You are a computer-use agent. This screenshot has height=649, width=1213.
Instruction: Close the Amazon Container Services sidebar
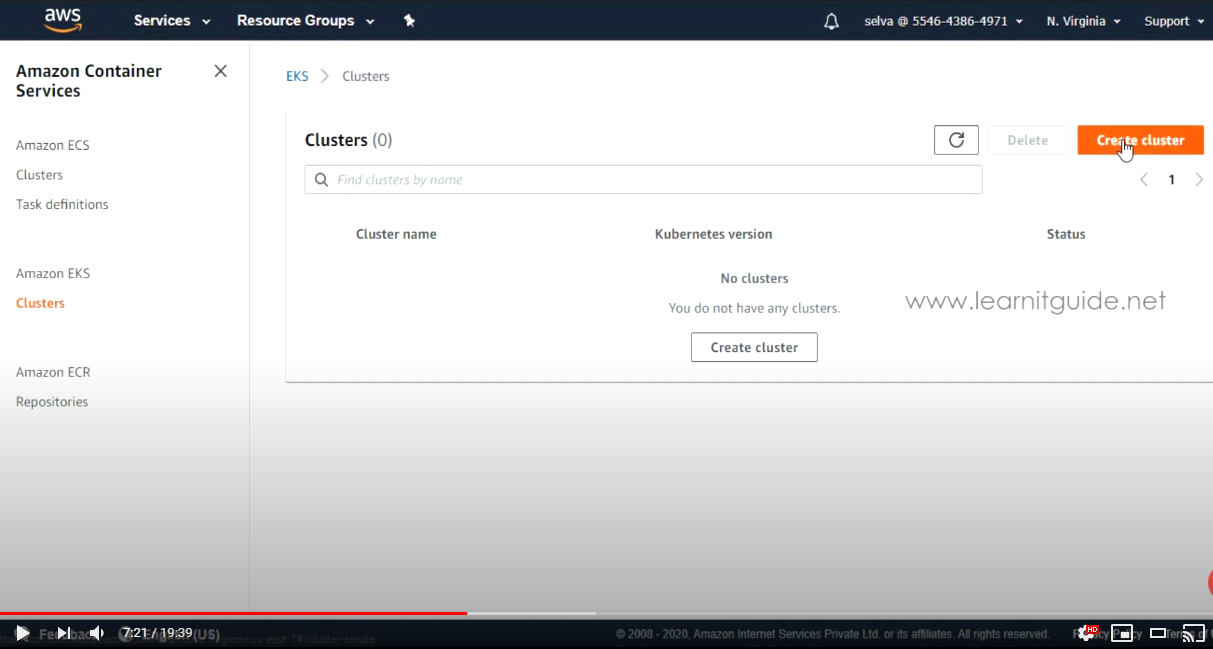click(221, 71)
